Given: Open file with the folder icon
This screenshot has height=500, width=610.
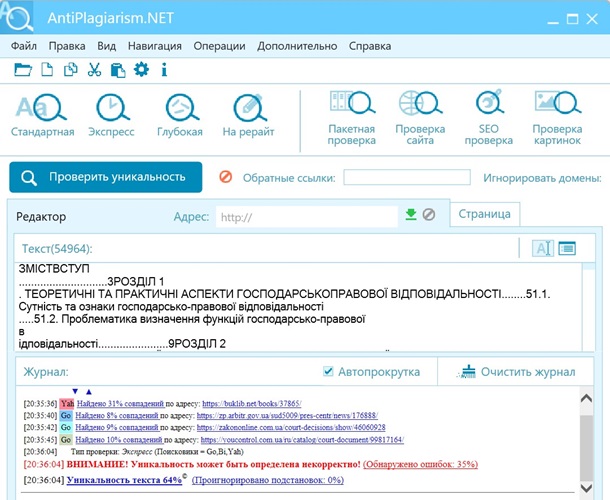Looking at the screenshot, I should tap(23, 70).
